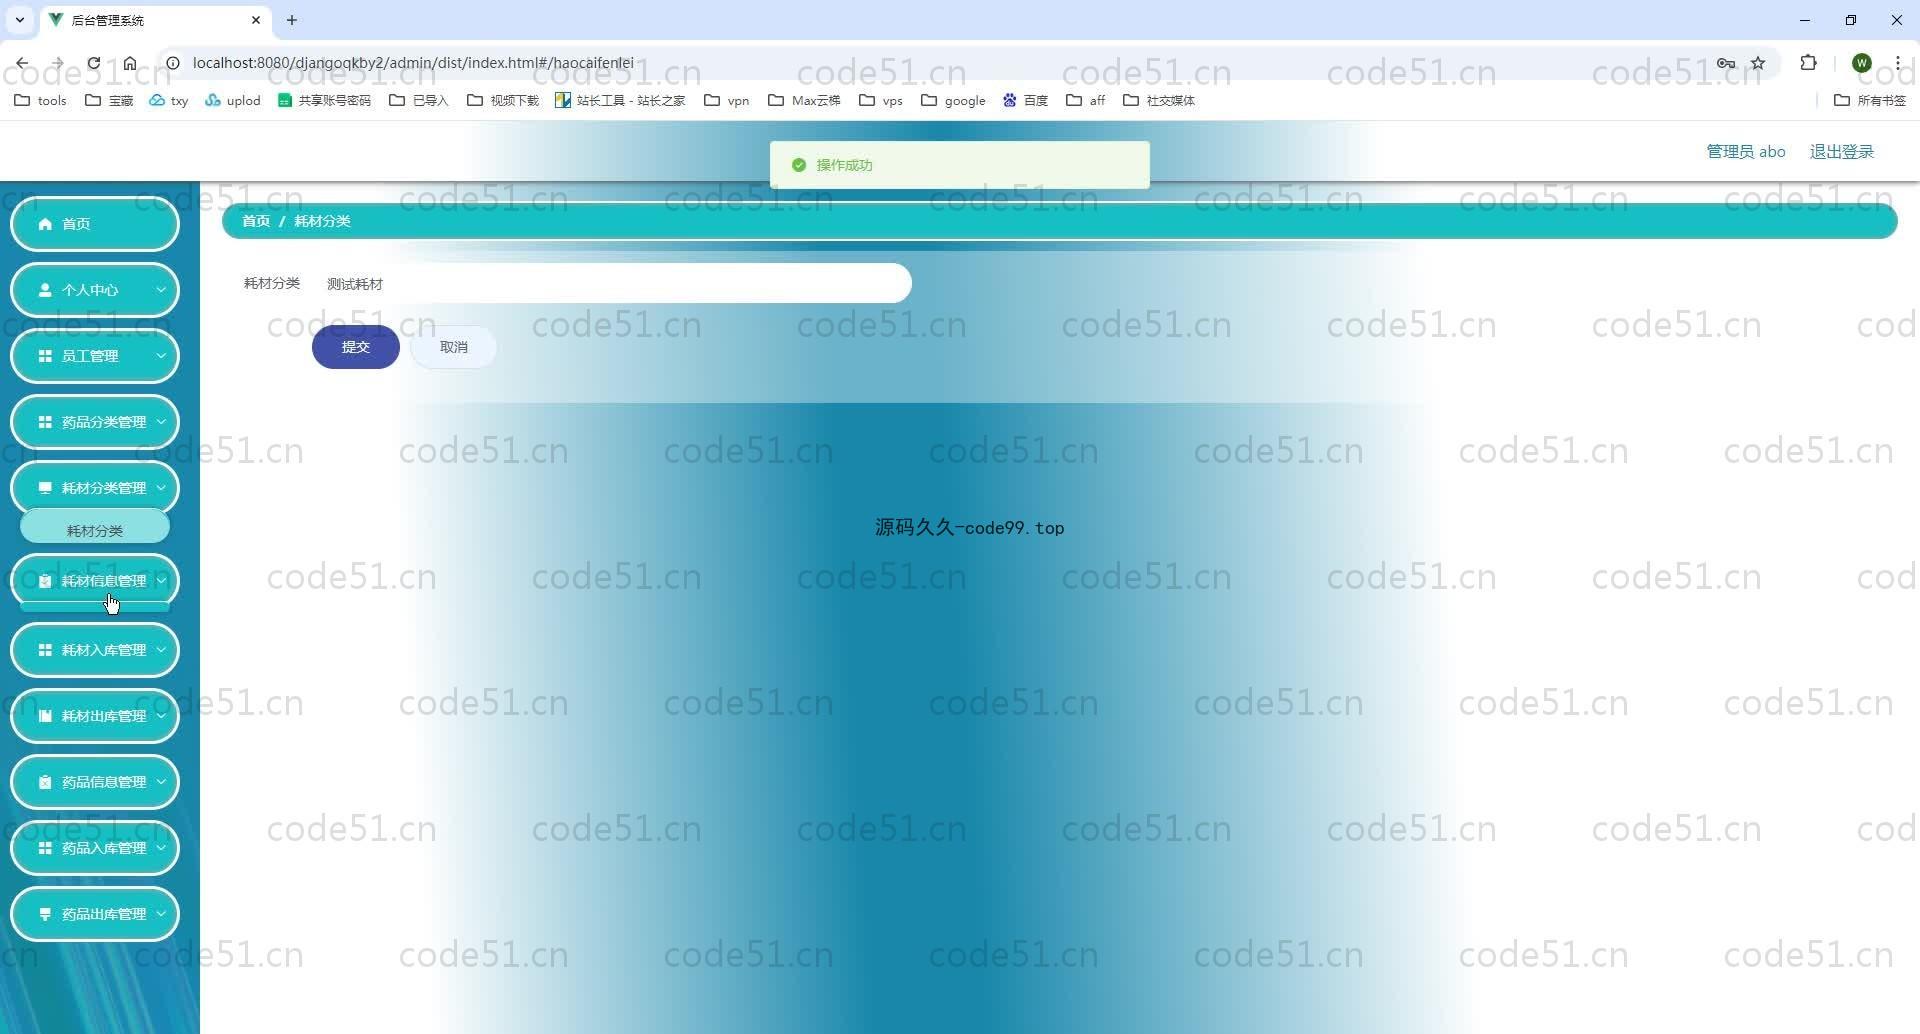View site information icon in address bar

click(172, 63)
